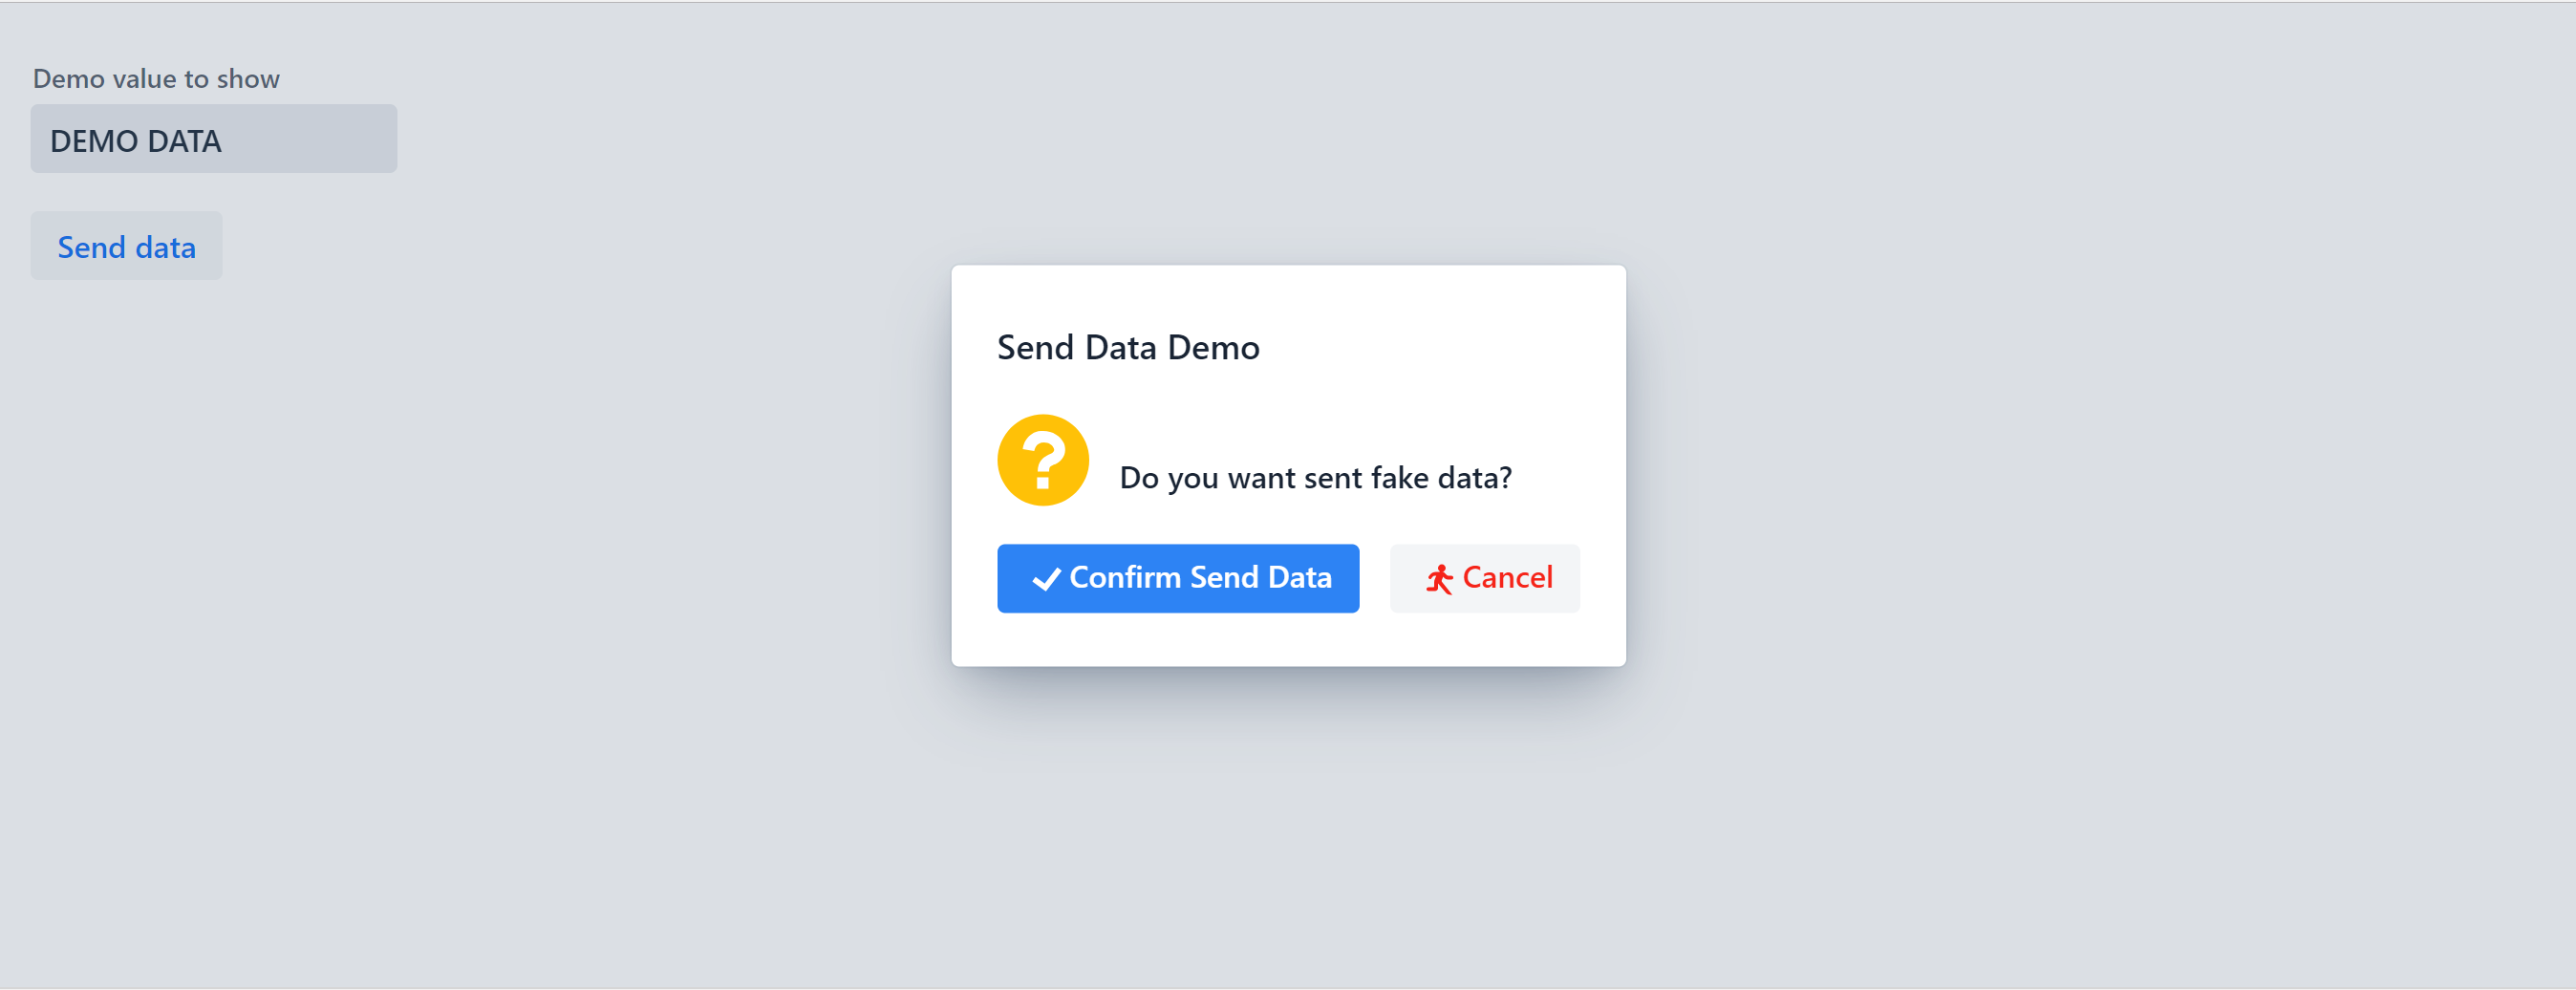
Task: Cancel the Send Data Demo dialog
Action: [1484, 578]
